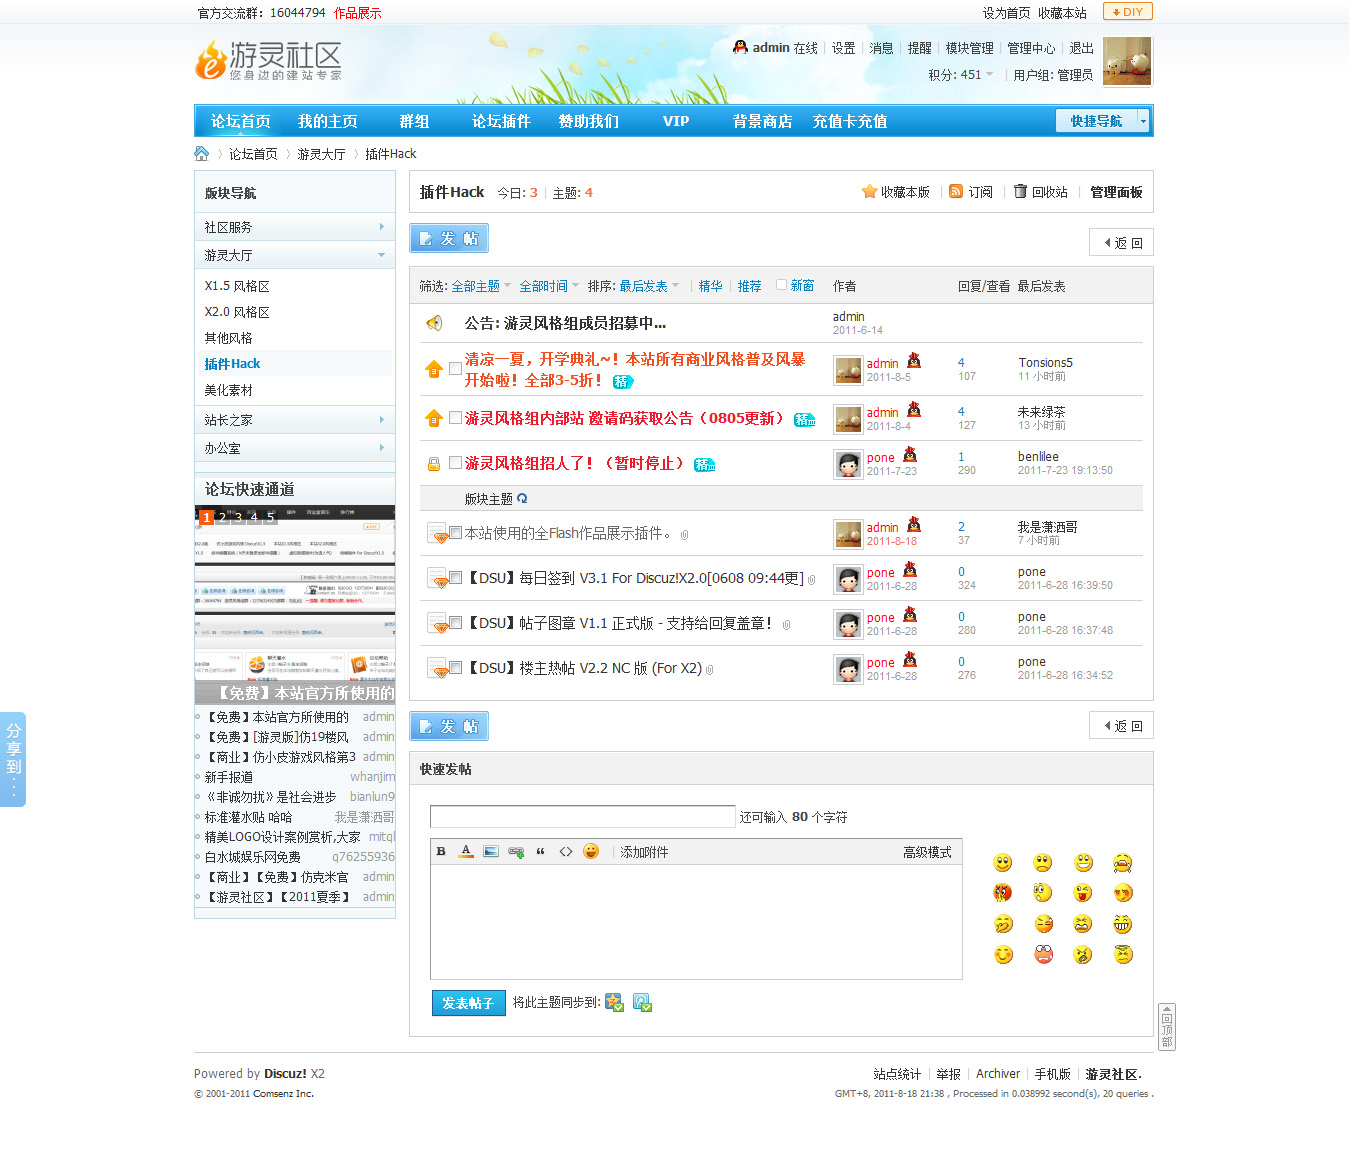This screenshot has height=1152, width=1349.
Task: Click the 添加附件 link
Action: tap(644, 852)
